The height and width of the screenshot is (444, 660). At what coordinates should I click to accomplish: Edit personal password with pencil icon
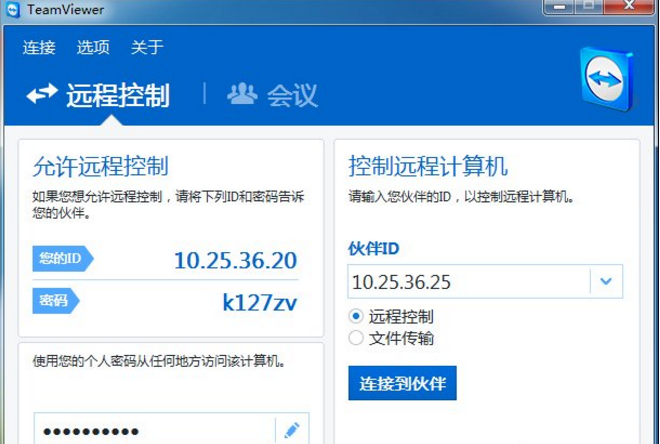pos(292,431)
